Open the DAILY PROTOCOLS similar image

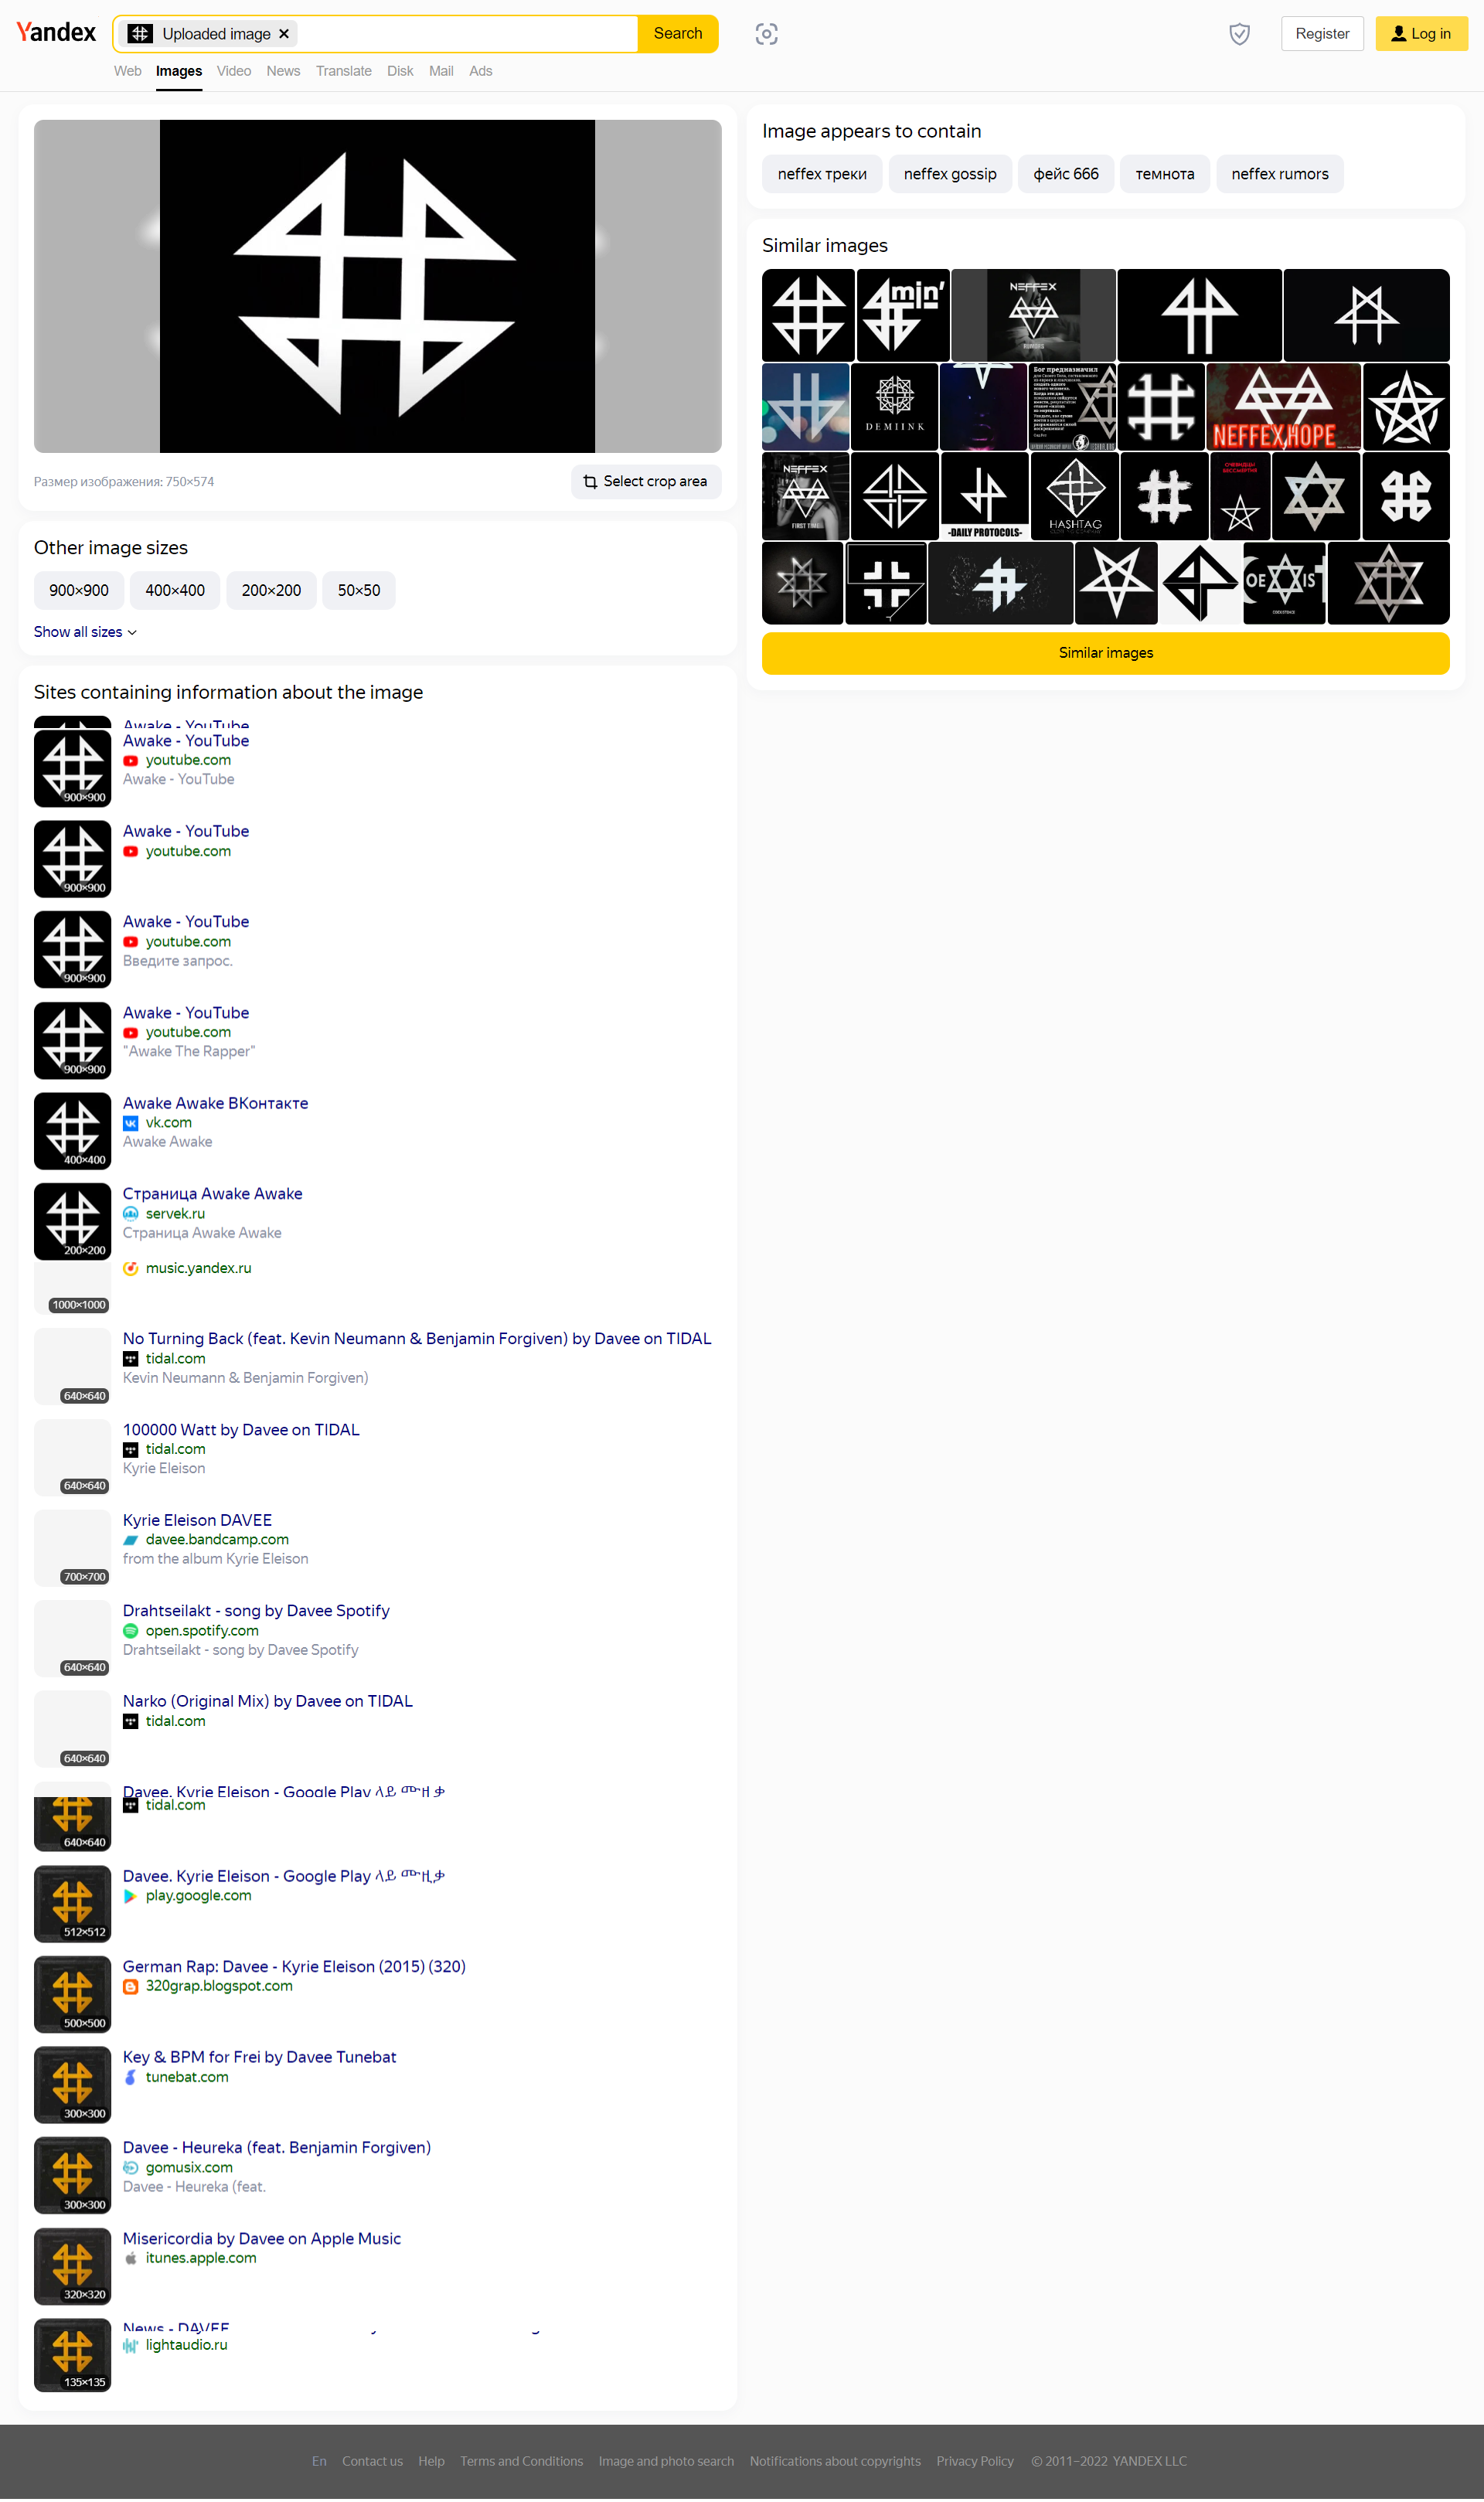[984, 496]
